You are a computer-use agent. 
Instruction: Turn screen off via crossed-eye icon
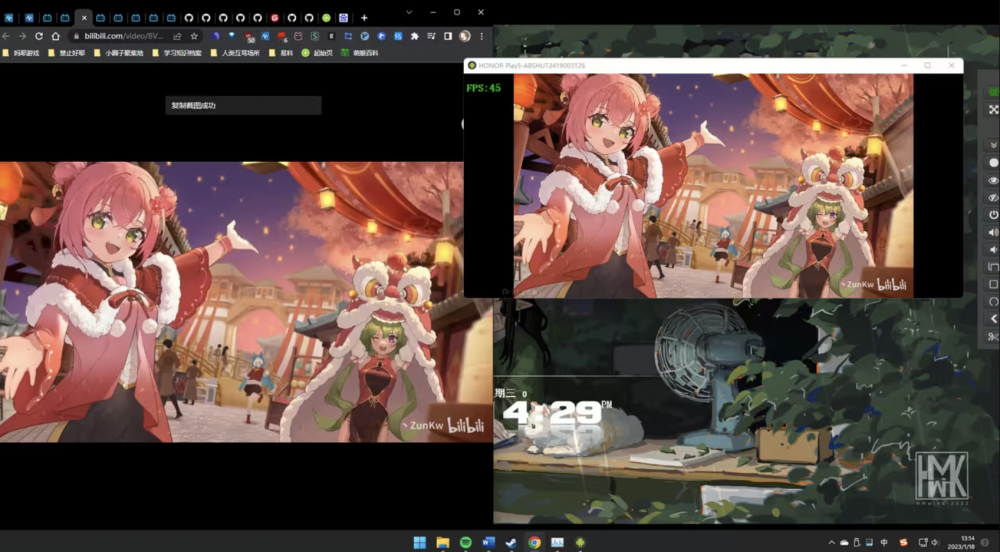993,198
